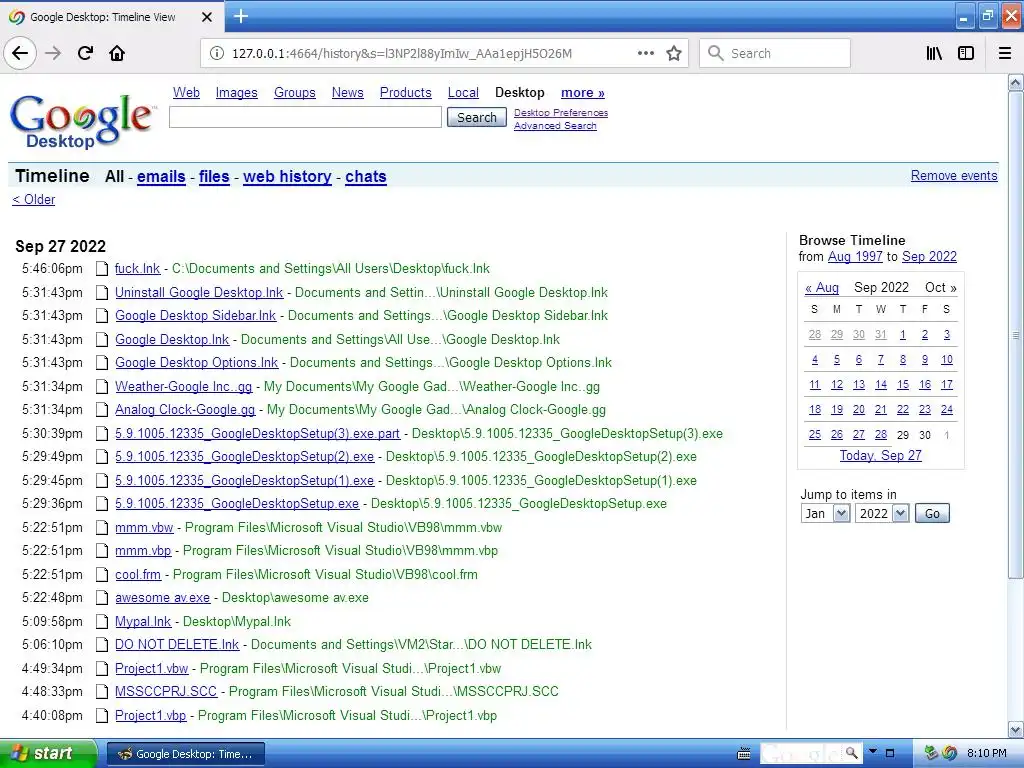
Task: Open the browser hamburger menu
Action: (1005, 53)
